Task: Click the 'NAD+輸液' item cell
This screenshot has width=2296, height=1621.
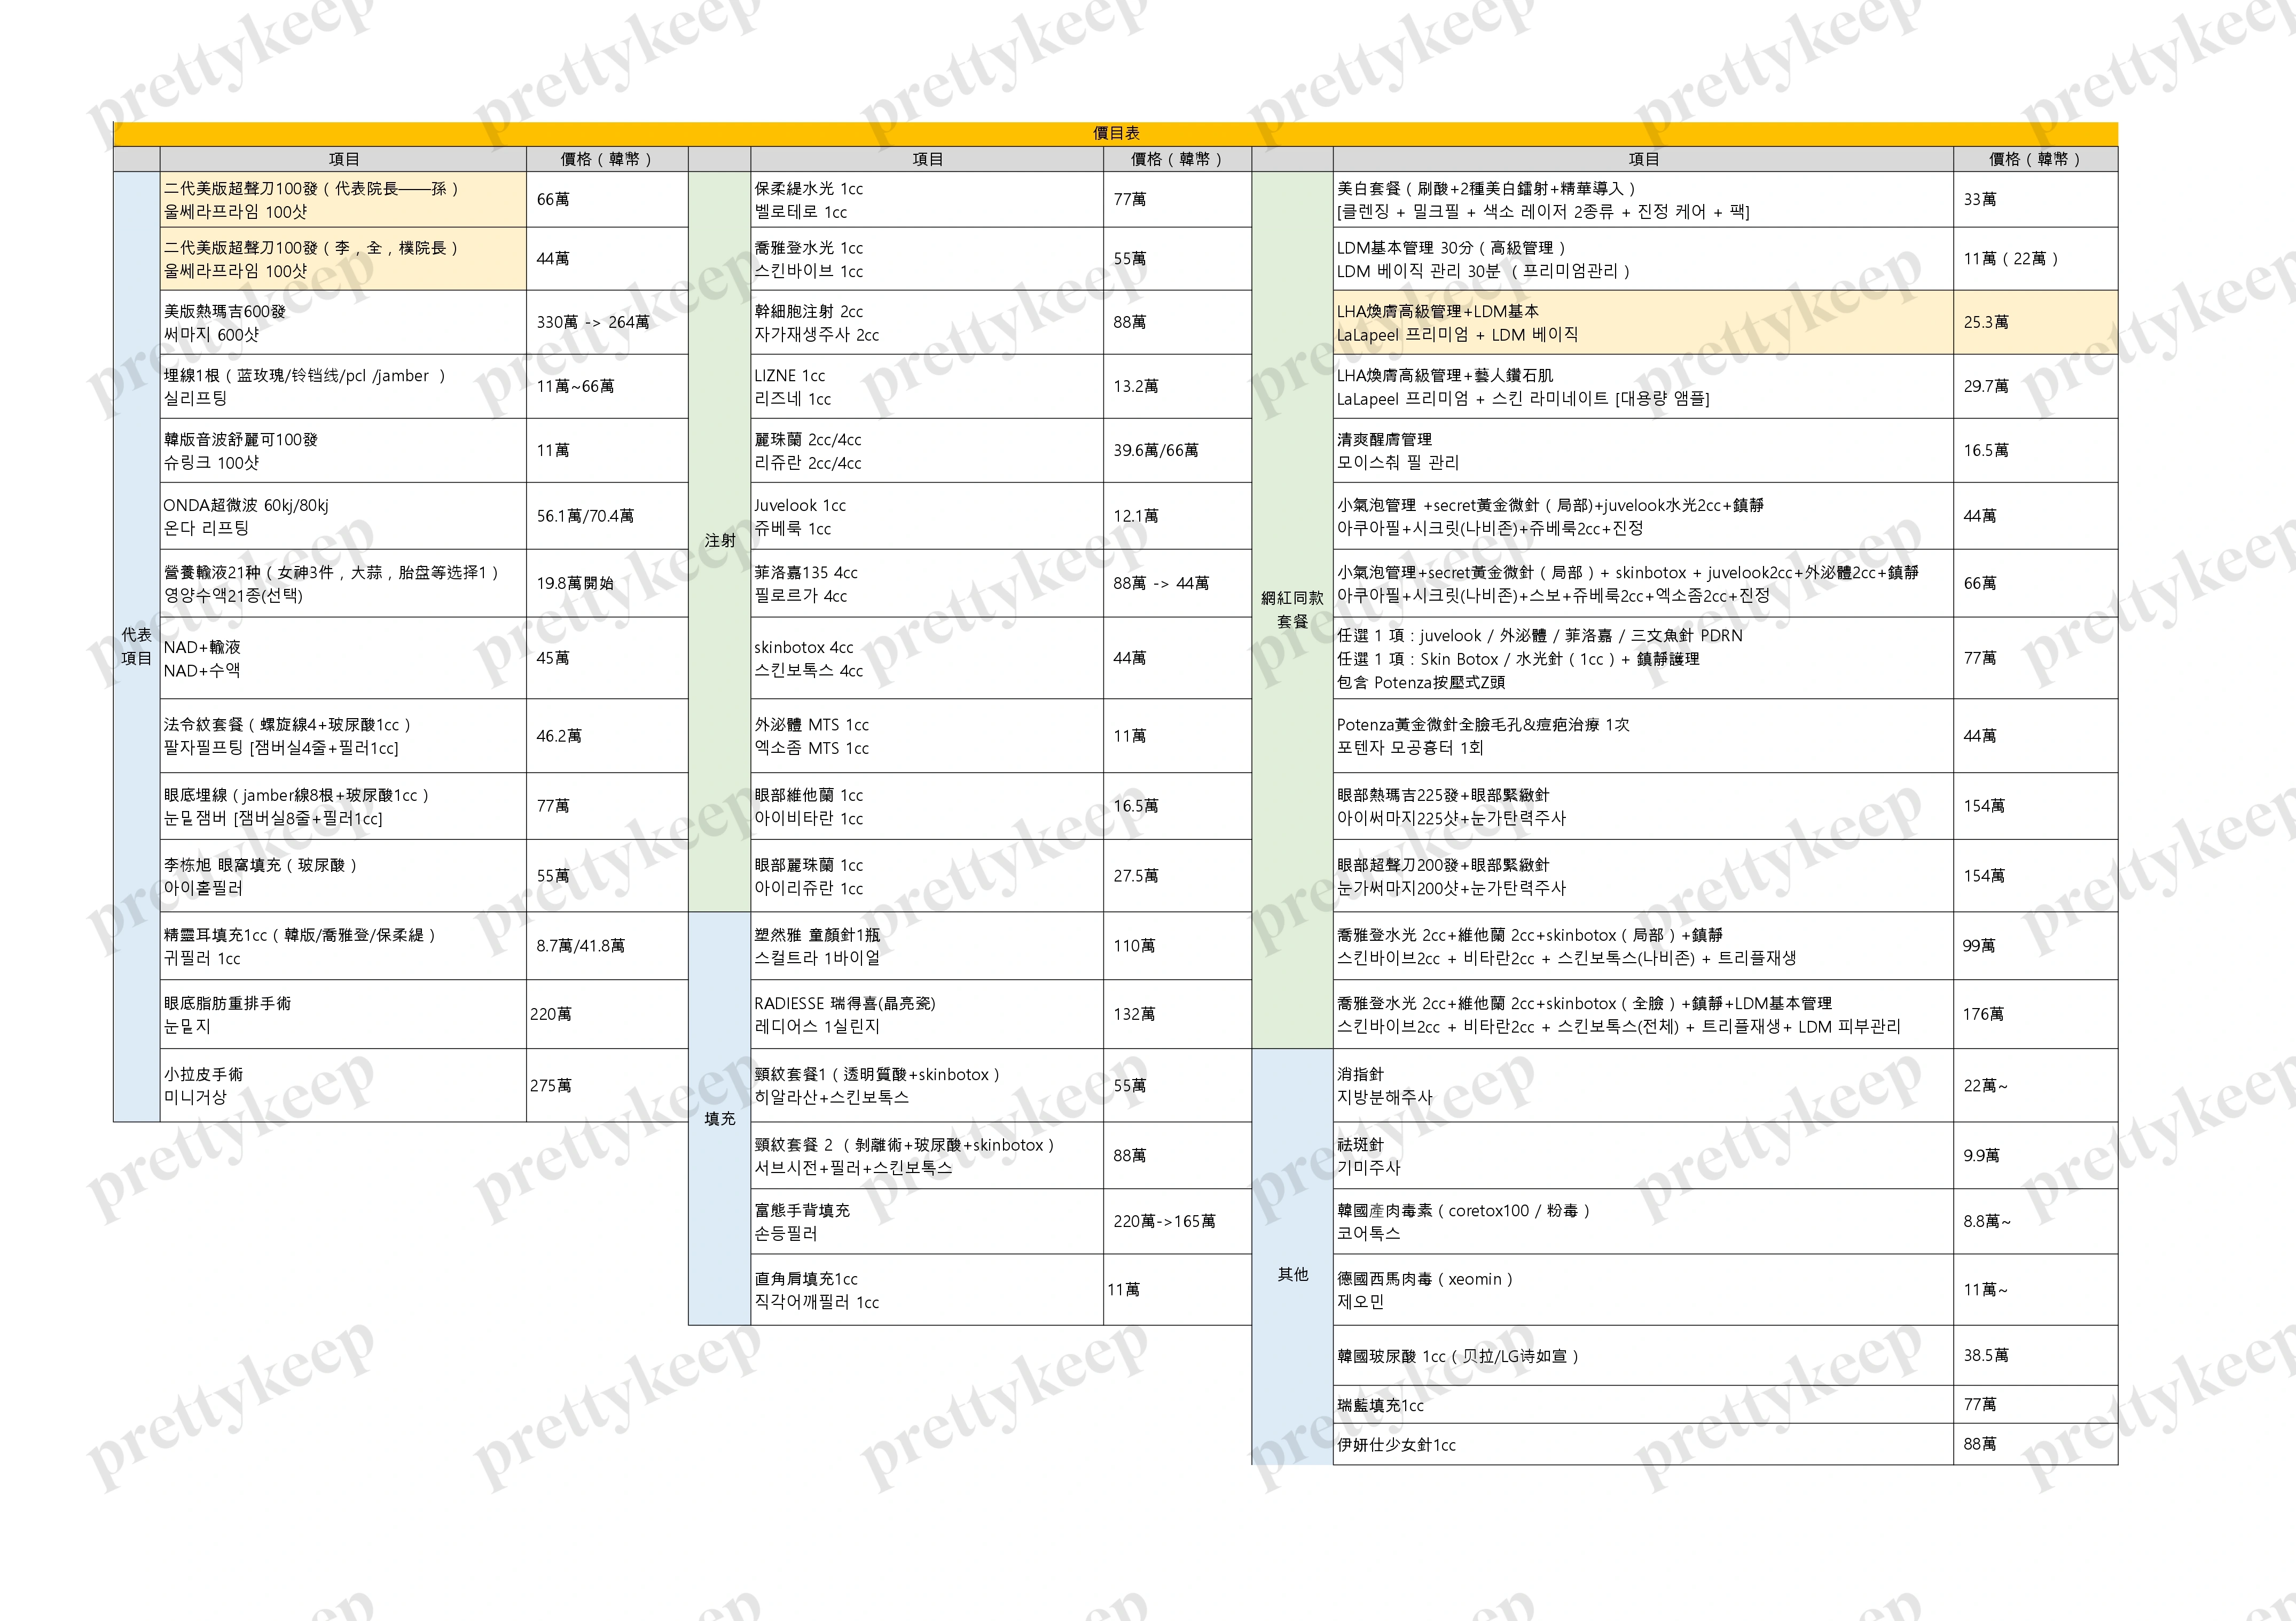Action: (343, 658)
